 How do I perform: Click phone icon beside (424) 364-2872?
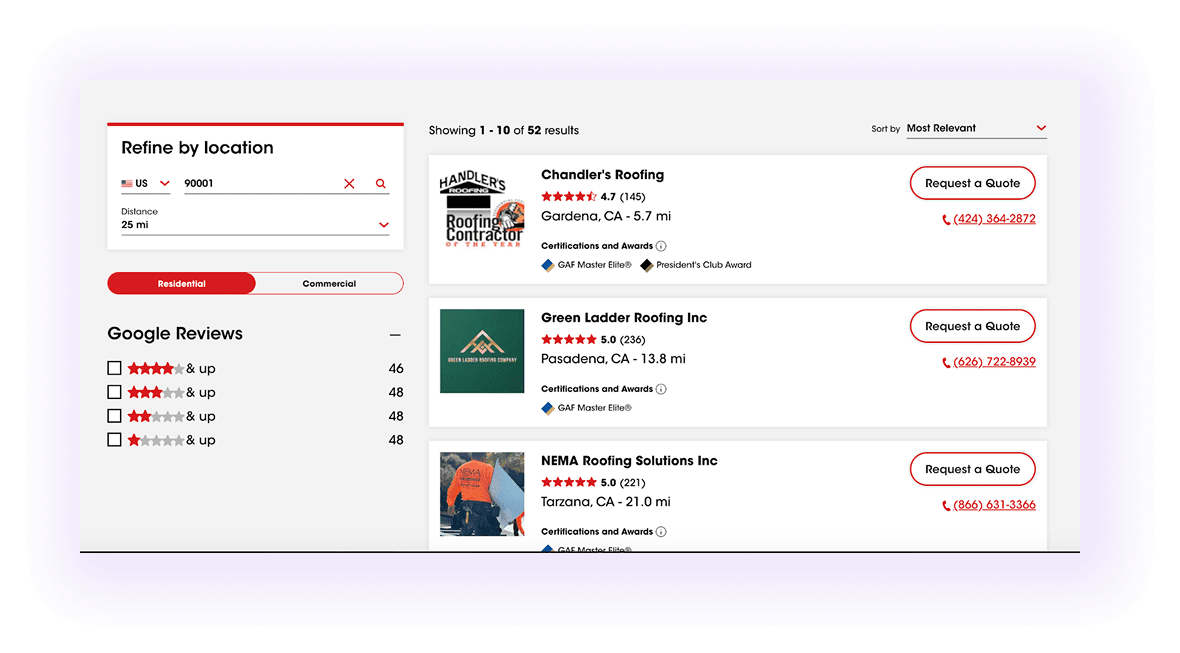(946, 220)
